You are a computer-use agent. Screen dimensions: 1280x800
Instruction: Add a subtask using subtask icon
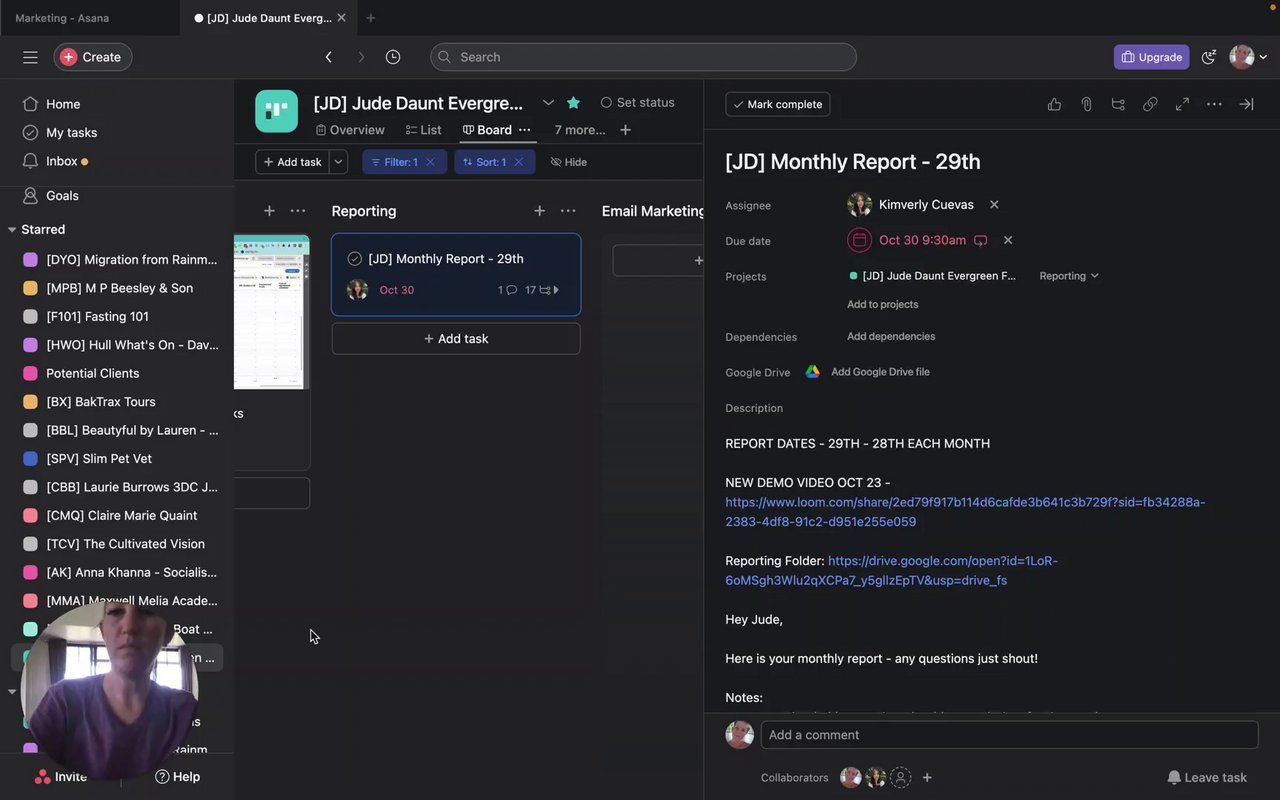tap(1118, 104)
